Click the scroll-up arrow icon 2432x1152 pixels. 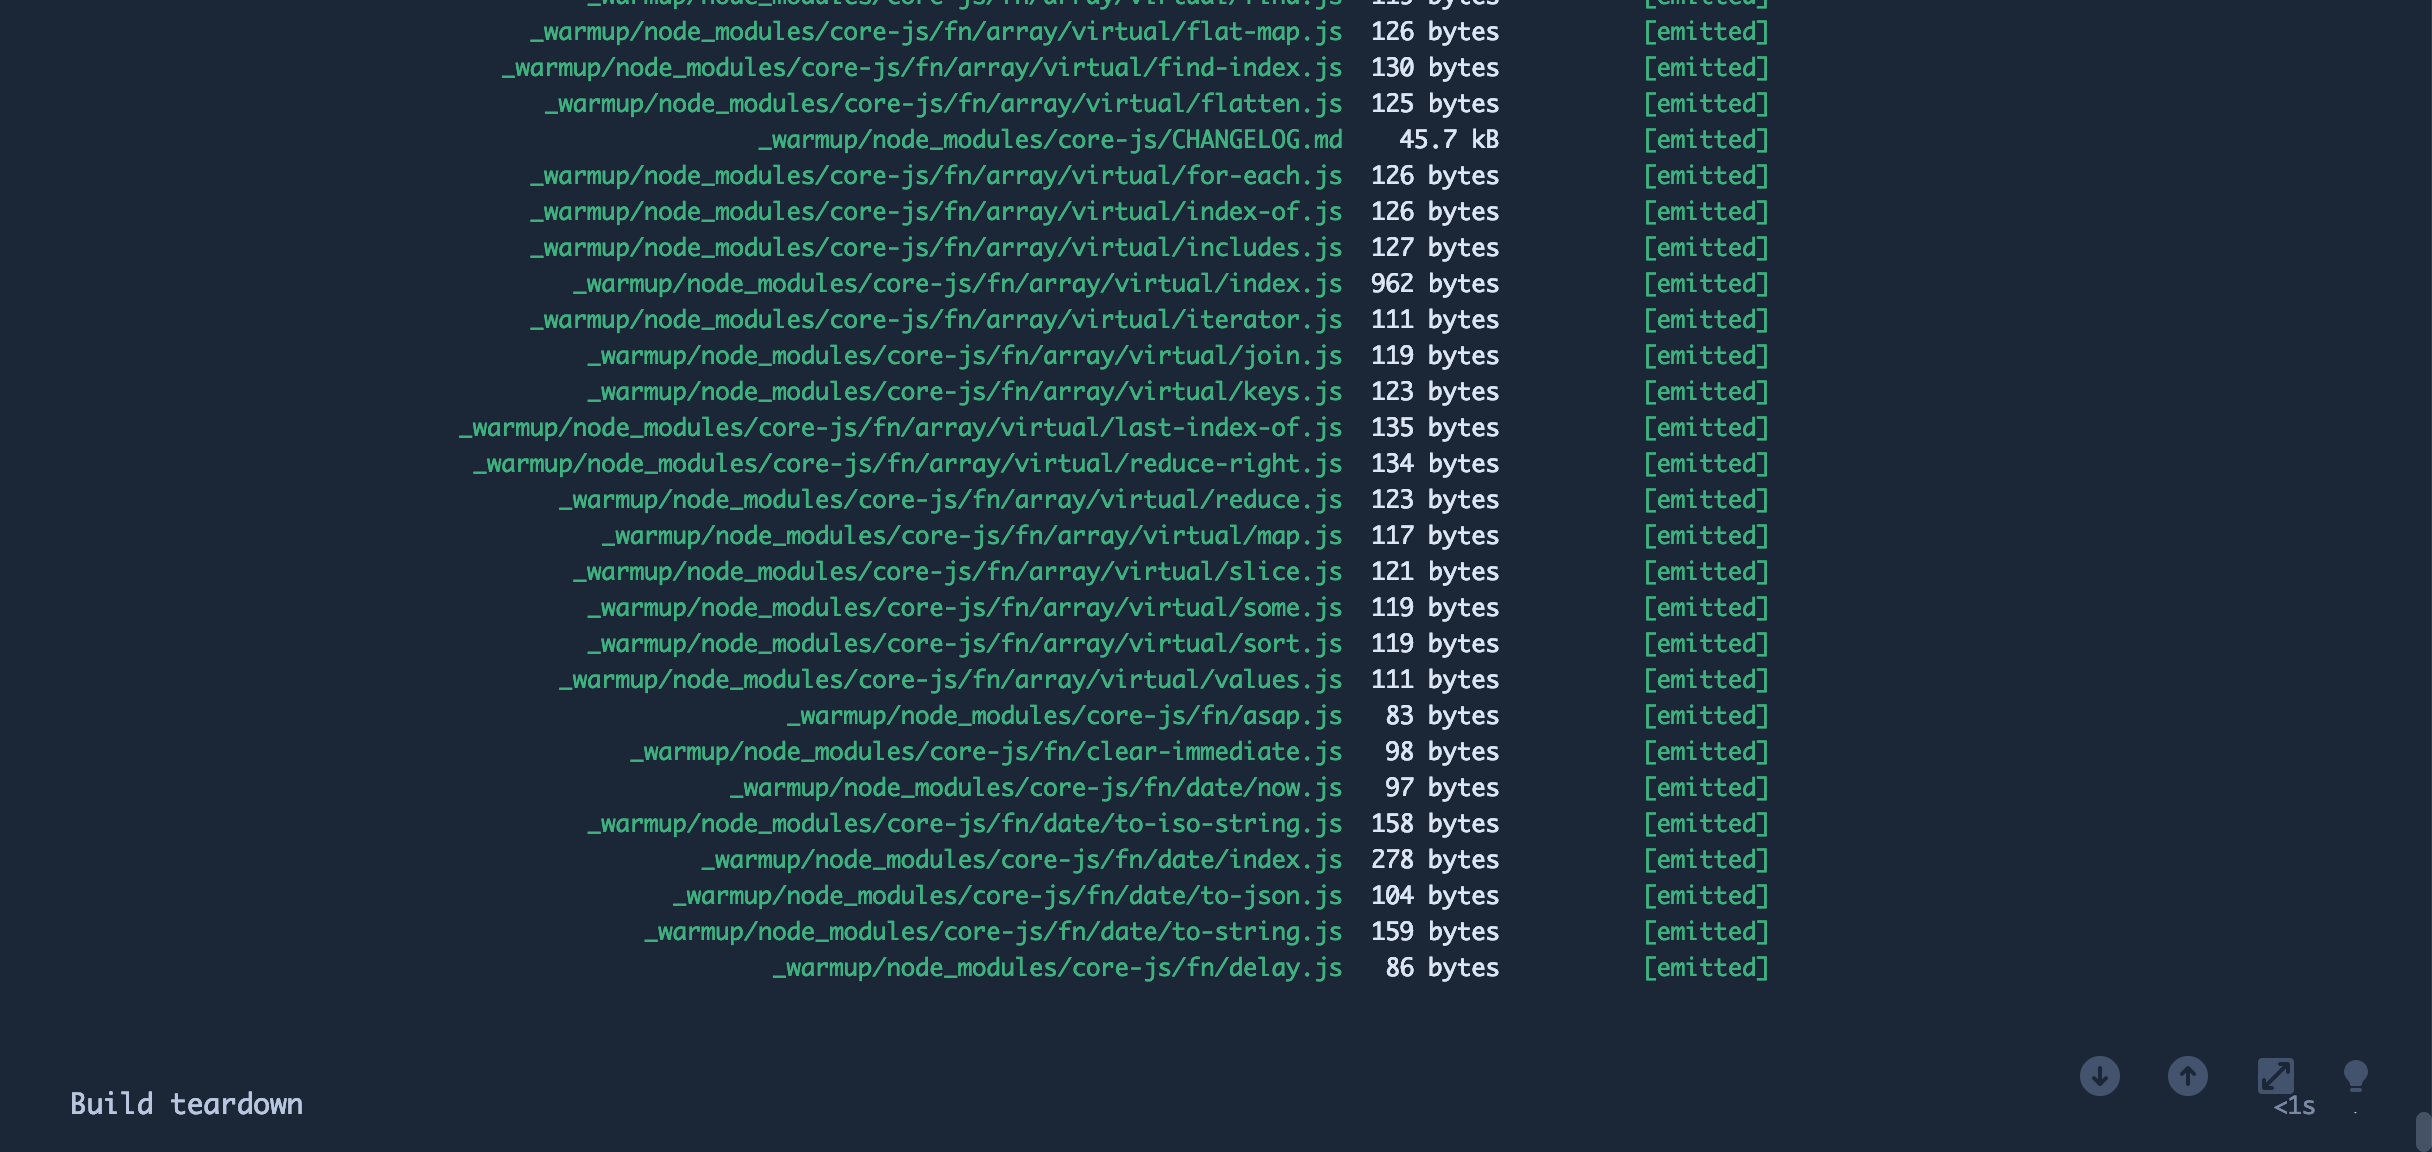point(2187,1076)
